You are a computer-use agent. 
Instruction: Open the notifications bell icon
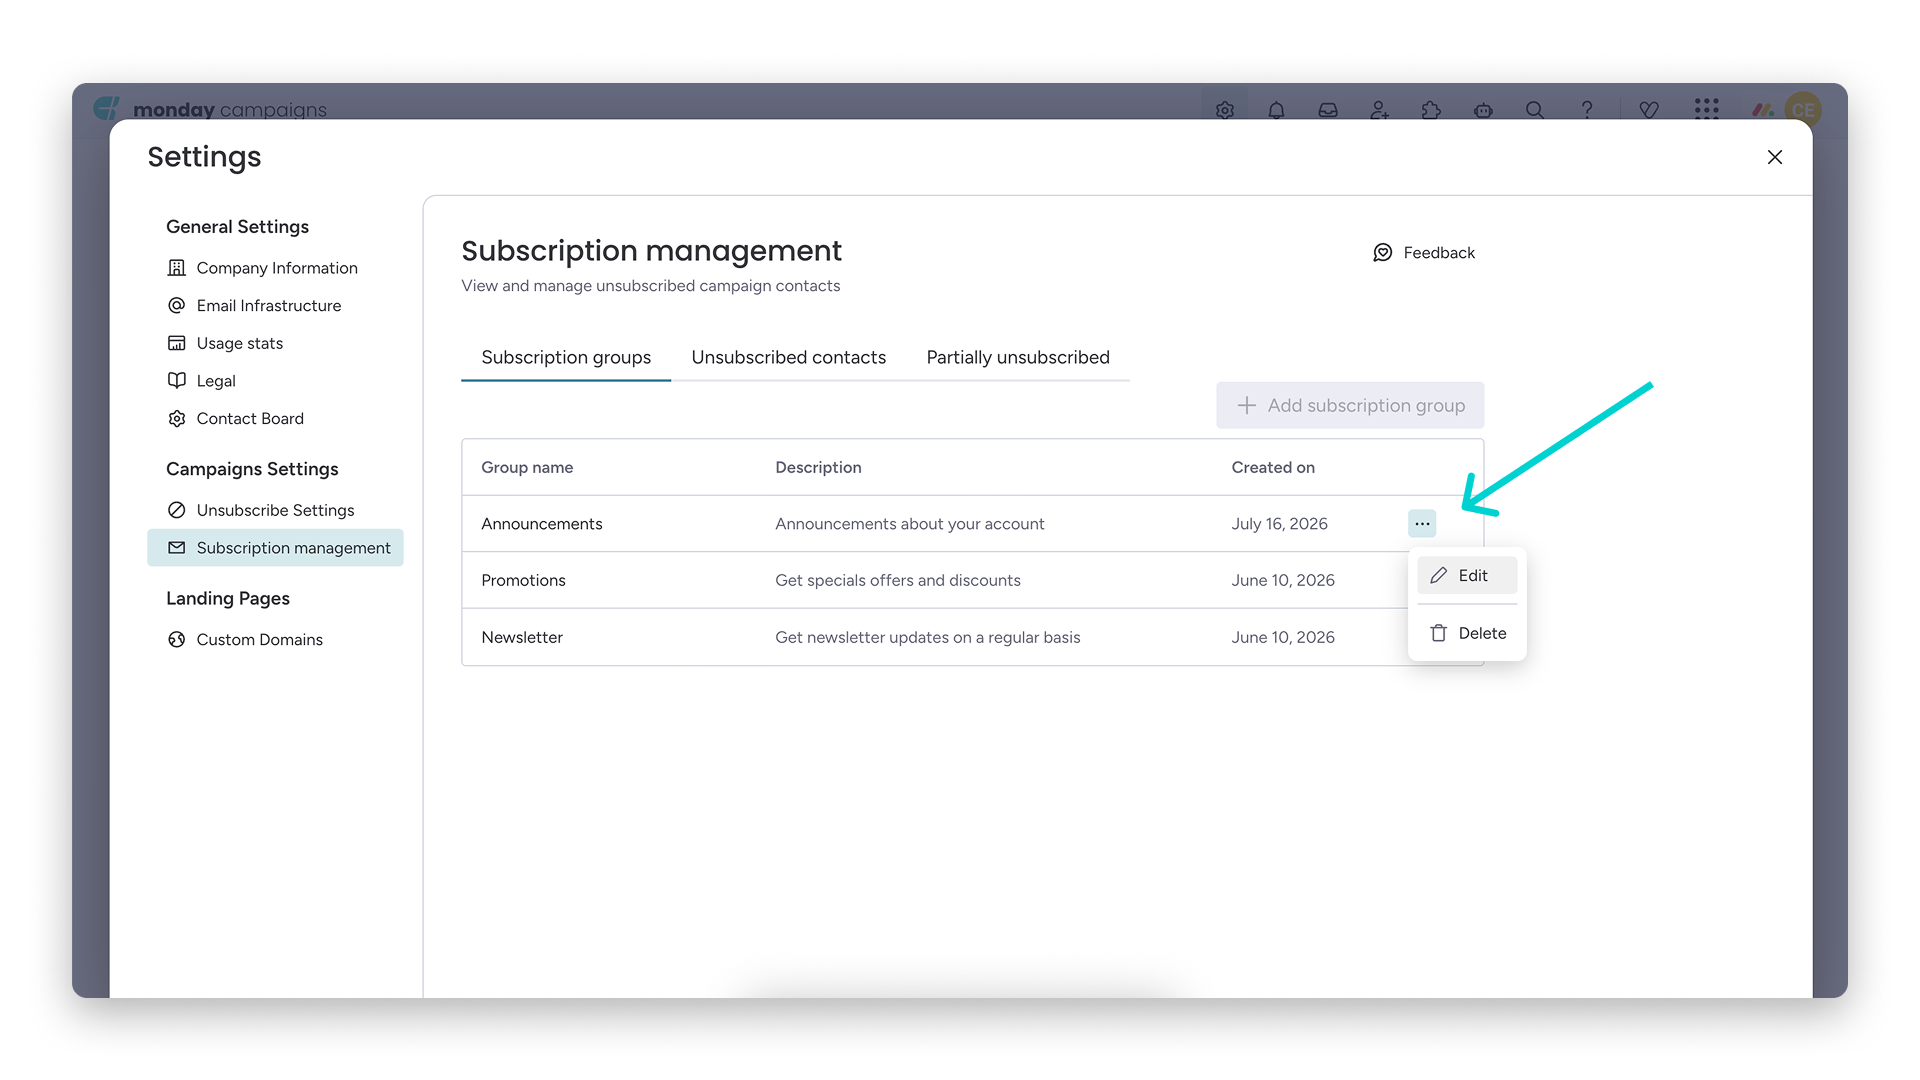[x=1276, y=110]
